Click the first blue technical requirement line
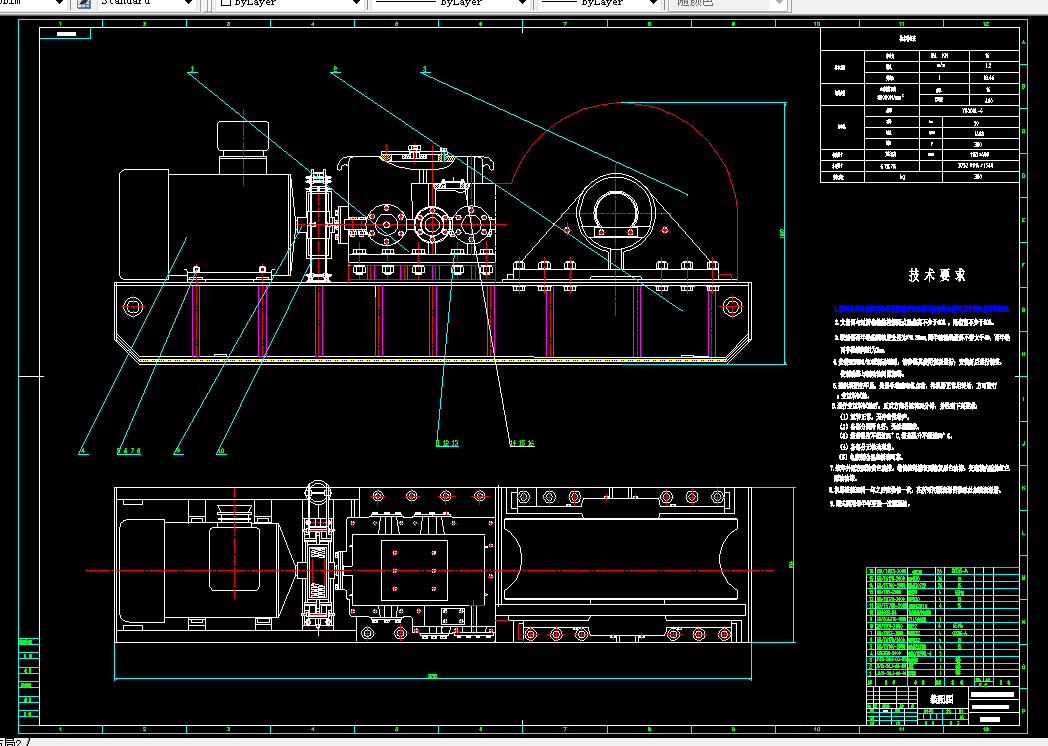This screenshot has width=1048, height=746. 921,309
